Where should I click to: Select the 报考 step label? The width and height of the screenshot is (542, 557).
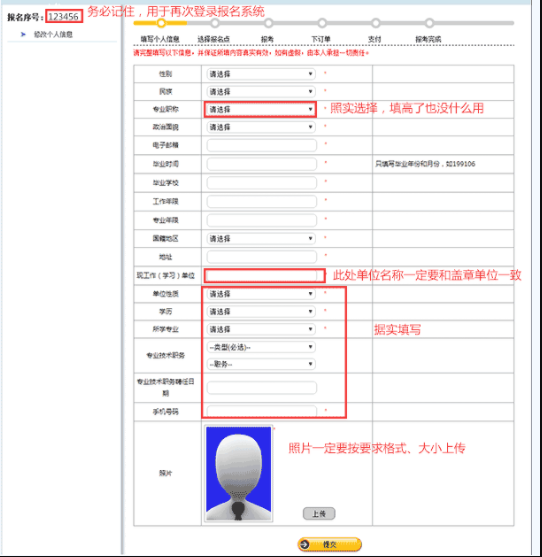click(267, 39)
